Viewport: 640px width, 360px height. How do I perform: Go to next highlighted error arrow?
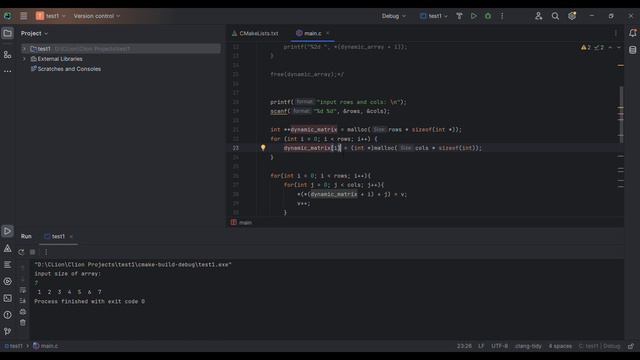tap(619, 47)
